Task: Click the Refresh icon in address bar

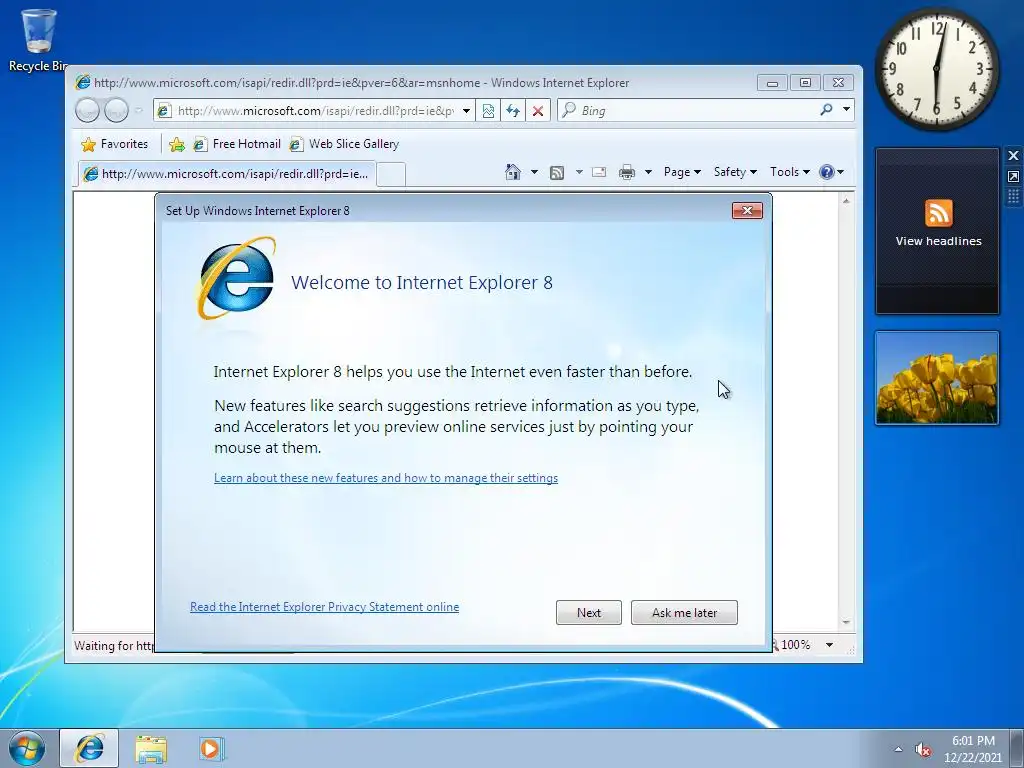Action: pos(513,110)
